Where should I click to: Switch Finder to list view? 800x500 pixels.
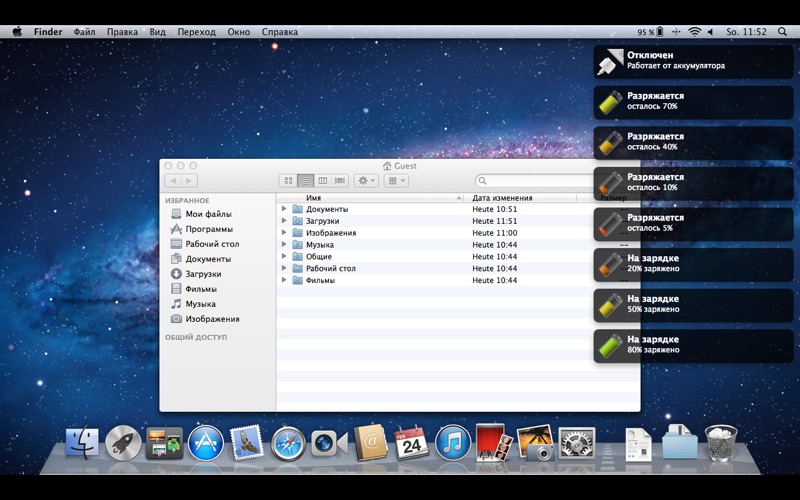pos(306,181)
